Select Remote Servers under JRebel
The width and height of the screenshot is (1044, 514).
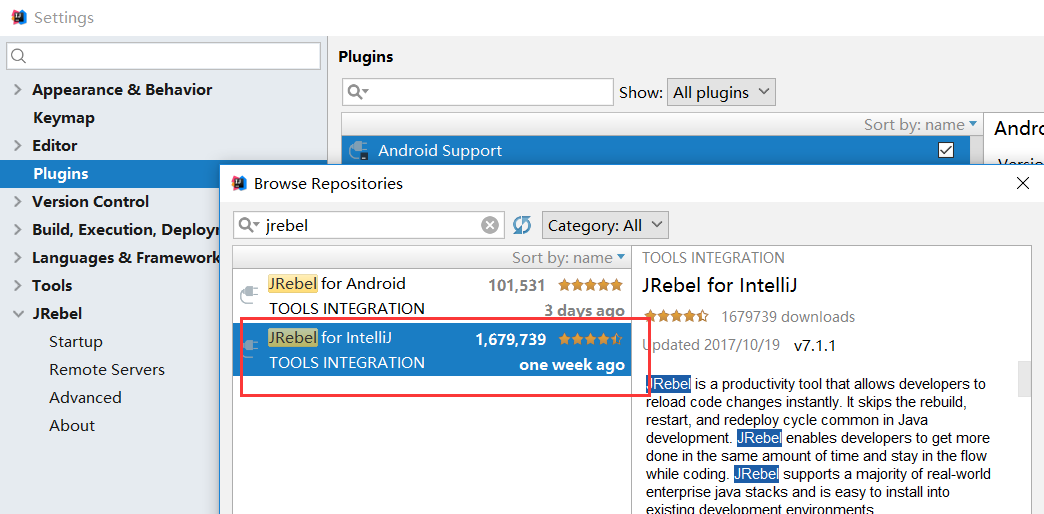[107, 370]
